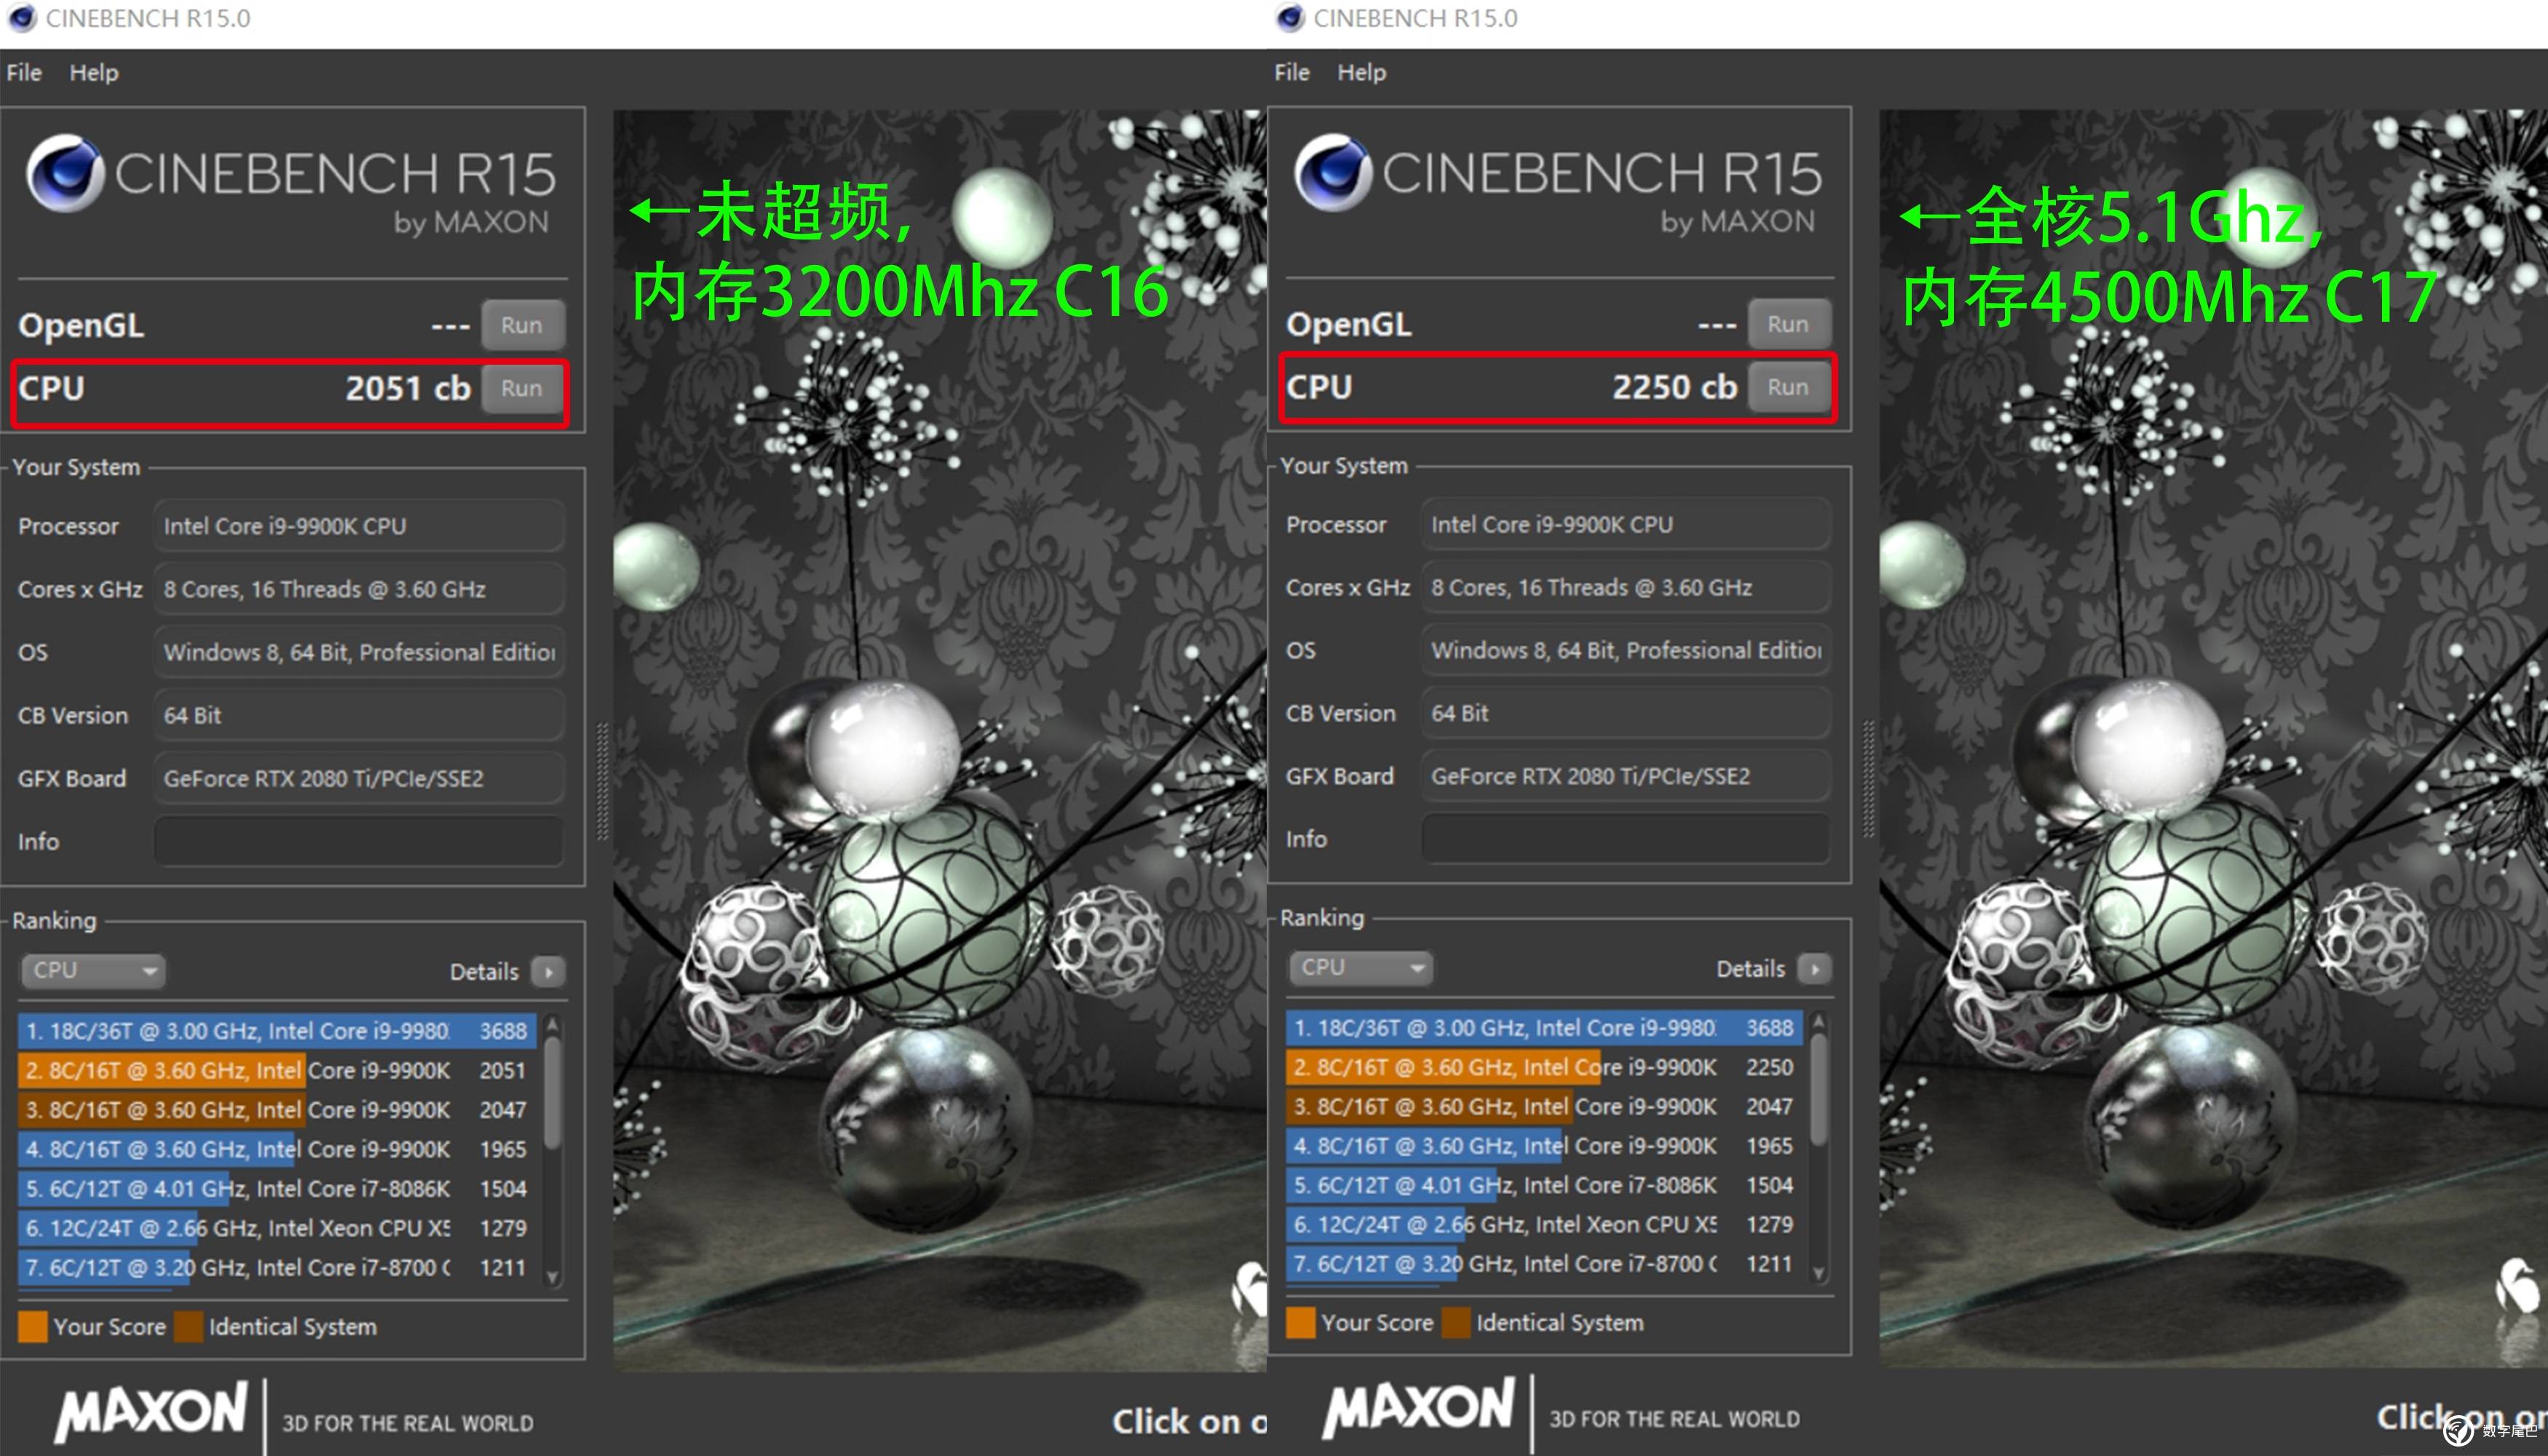Click Identical System brown swatch in left window
This screenshot has width=2548, height=1456.
[188, 1327]
